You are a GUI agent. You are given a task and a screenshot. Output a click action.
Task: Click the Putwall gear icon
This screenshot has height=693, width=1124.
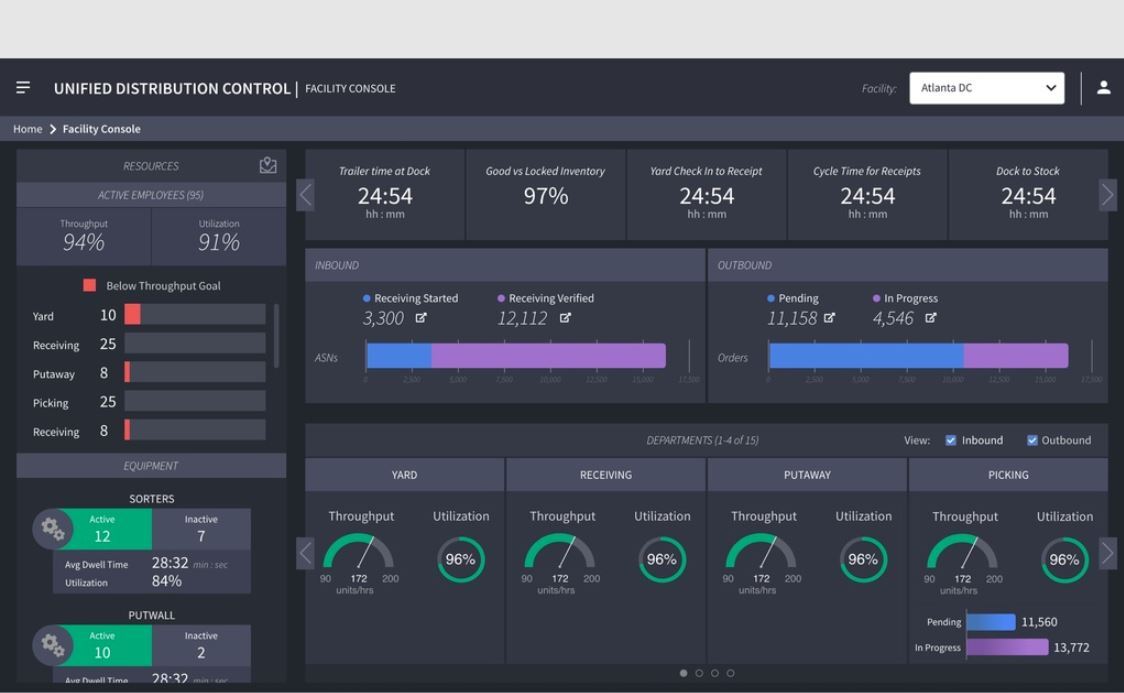[x=52, y=646]
